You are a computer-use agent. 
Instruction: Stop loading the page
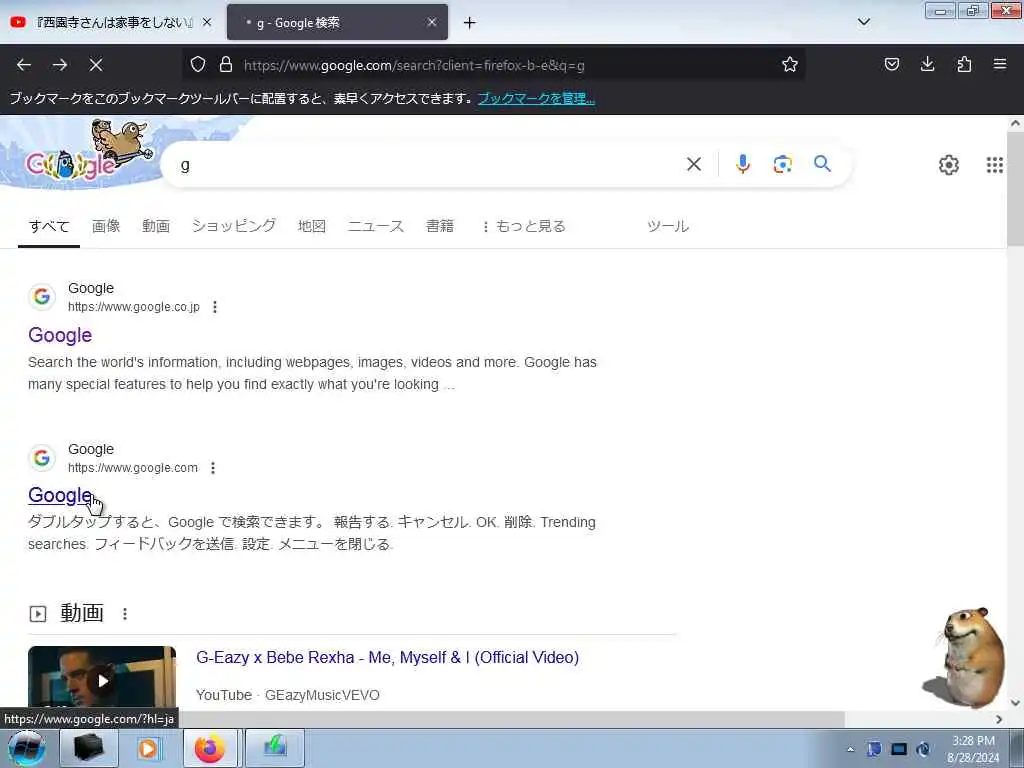[96, 65]
